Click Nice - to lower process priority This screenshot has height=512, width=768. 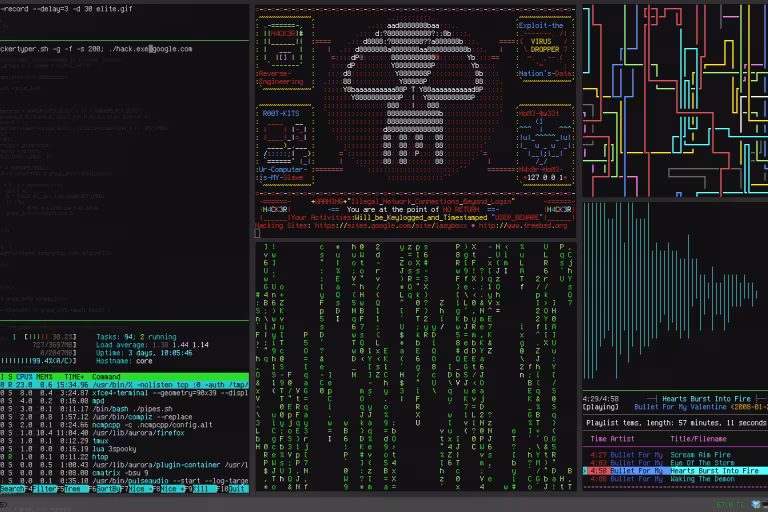pos(142,489)
